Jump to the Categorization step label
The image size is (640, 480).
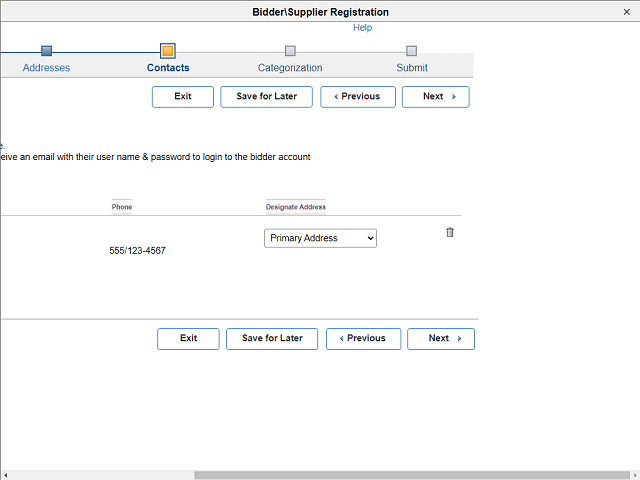pos(290,68)
